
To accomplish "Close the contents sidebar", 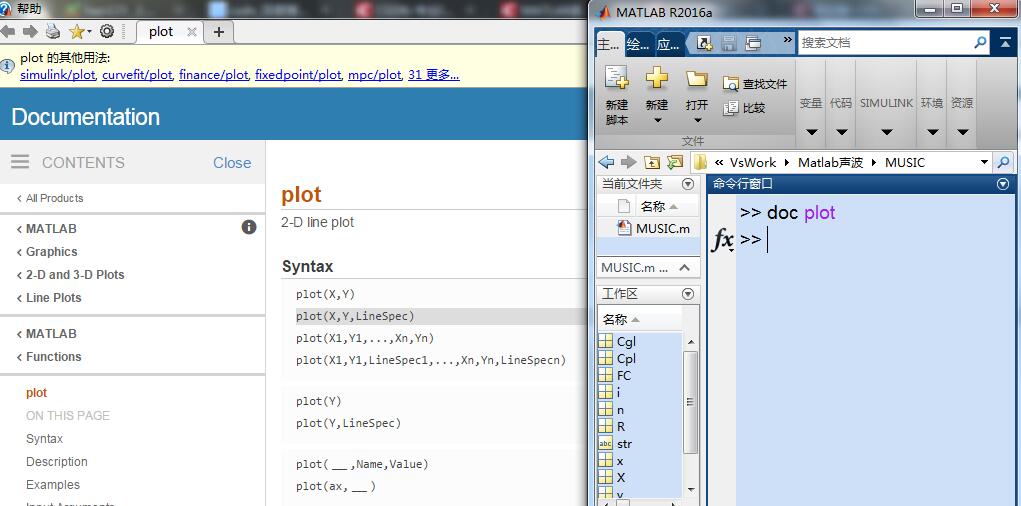I will [x=232, y=163].
